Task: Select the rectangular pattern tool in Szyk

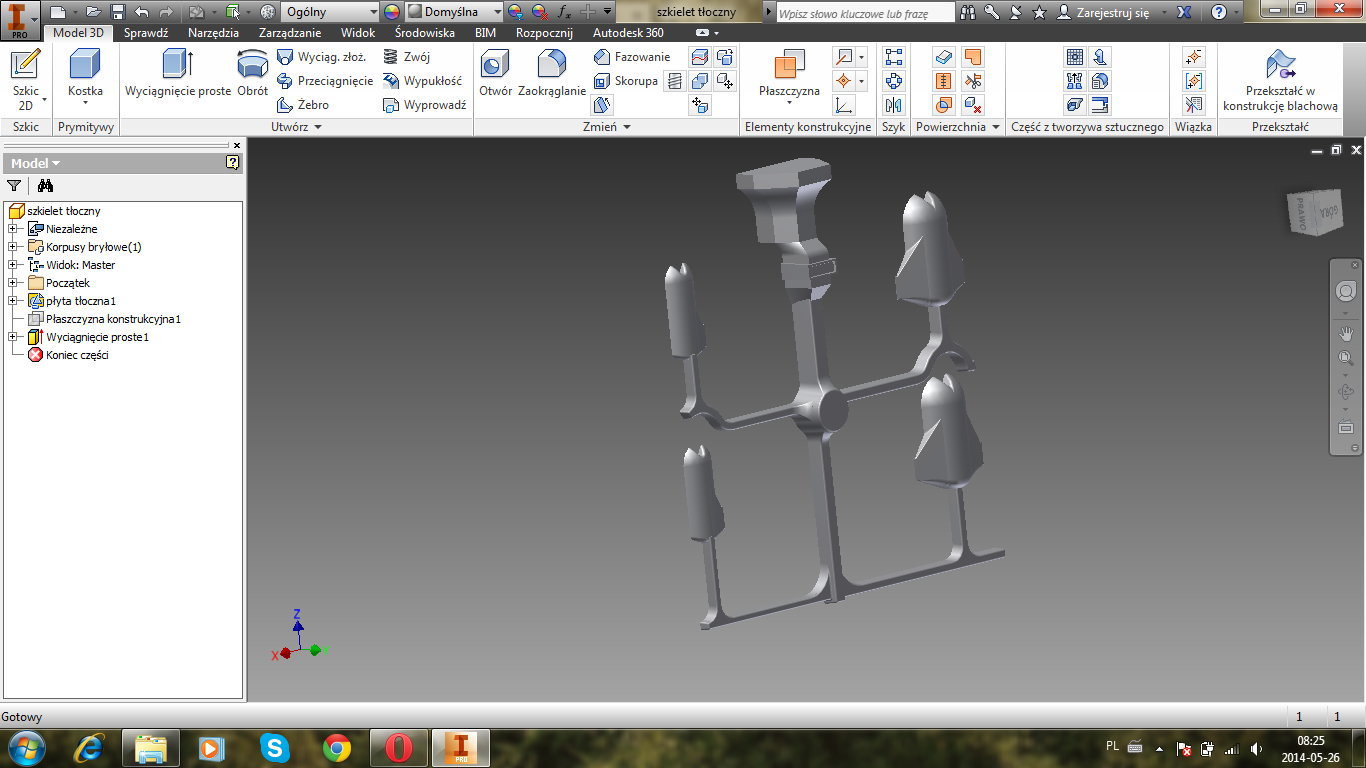Action: [894, 57]
